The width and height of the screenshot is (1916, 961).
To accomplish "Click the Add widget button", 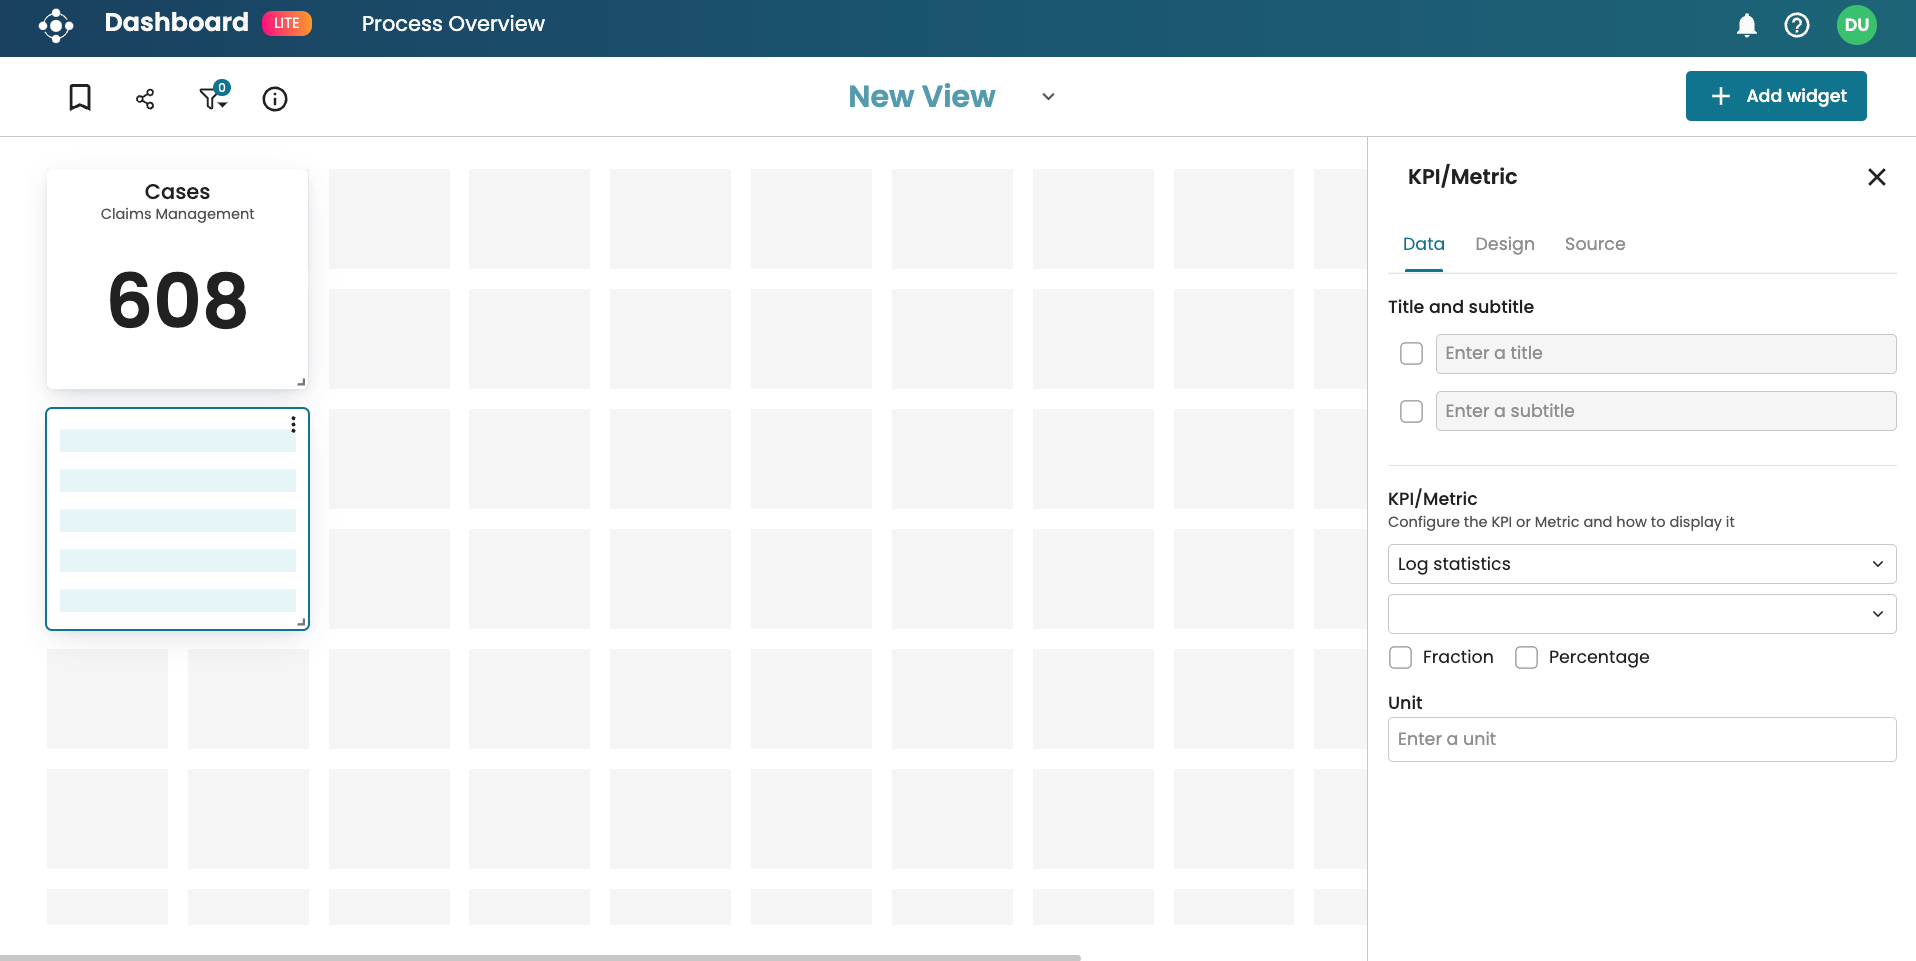I will click(x=1775, y=96).
